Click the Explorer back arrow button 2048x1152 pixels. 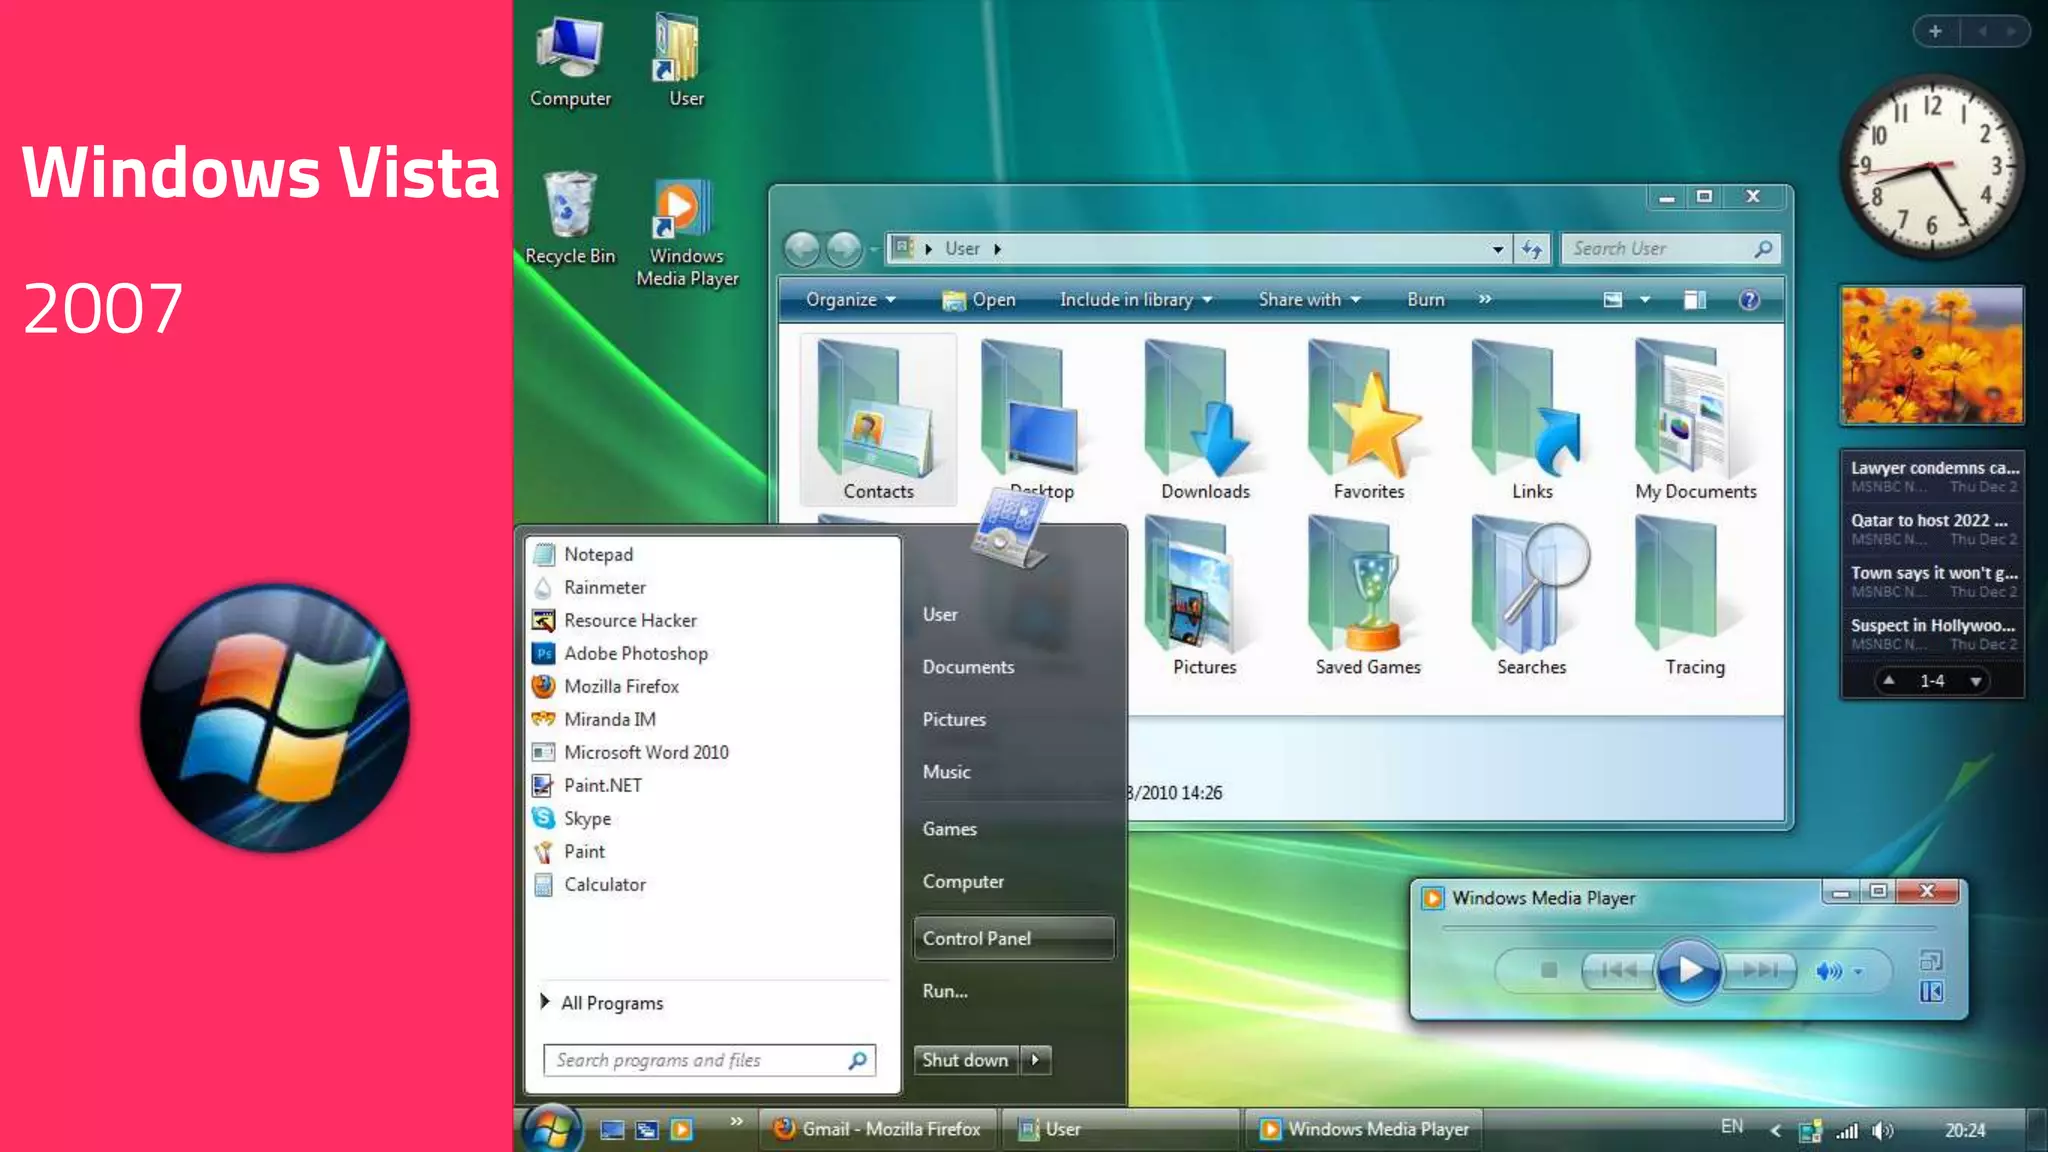pos(802,248)
